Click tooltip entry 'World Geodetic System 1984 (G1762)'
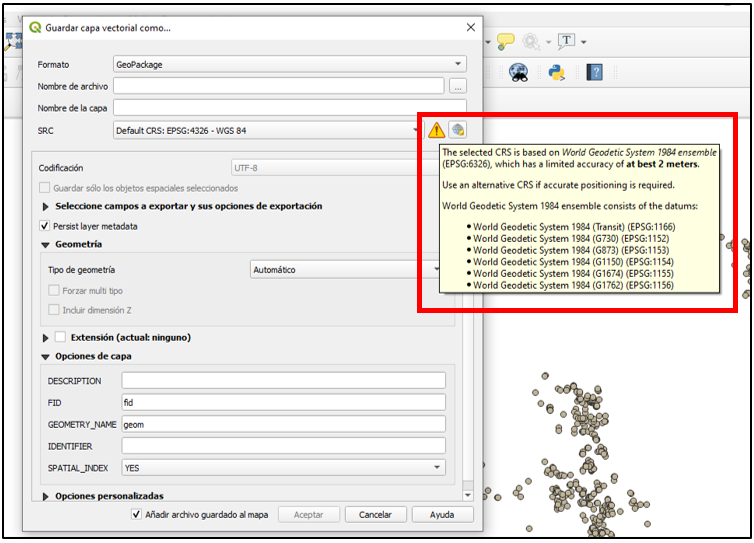 coord(548,285)
